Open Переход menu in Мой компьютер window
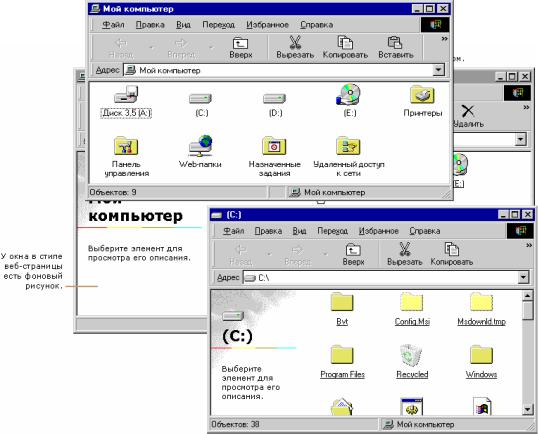Image resolution: width=538 pixels, height=434 pixels. 218,25
